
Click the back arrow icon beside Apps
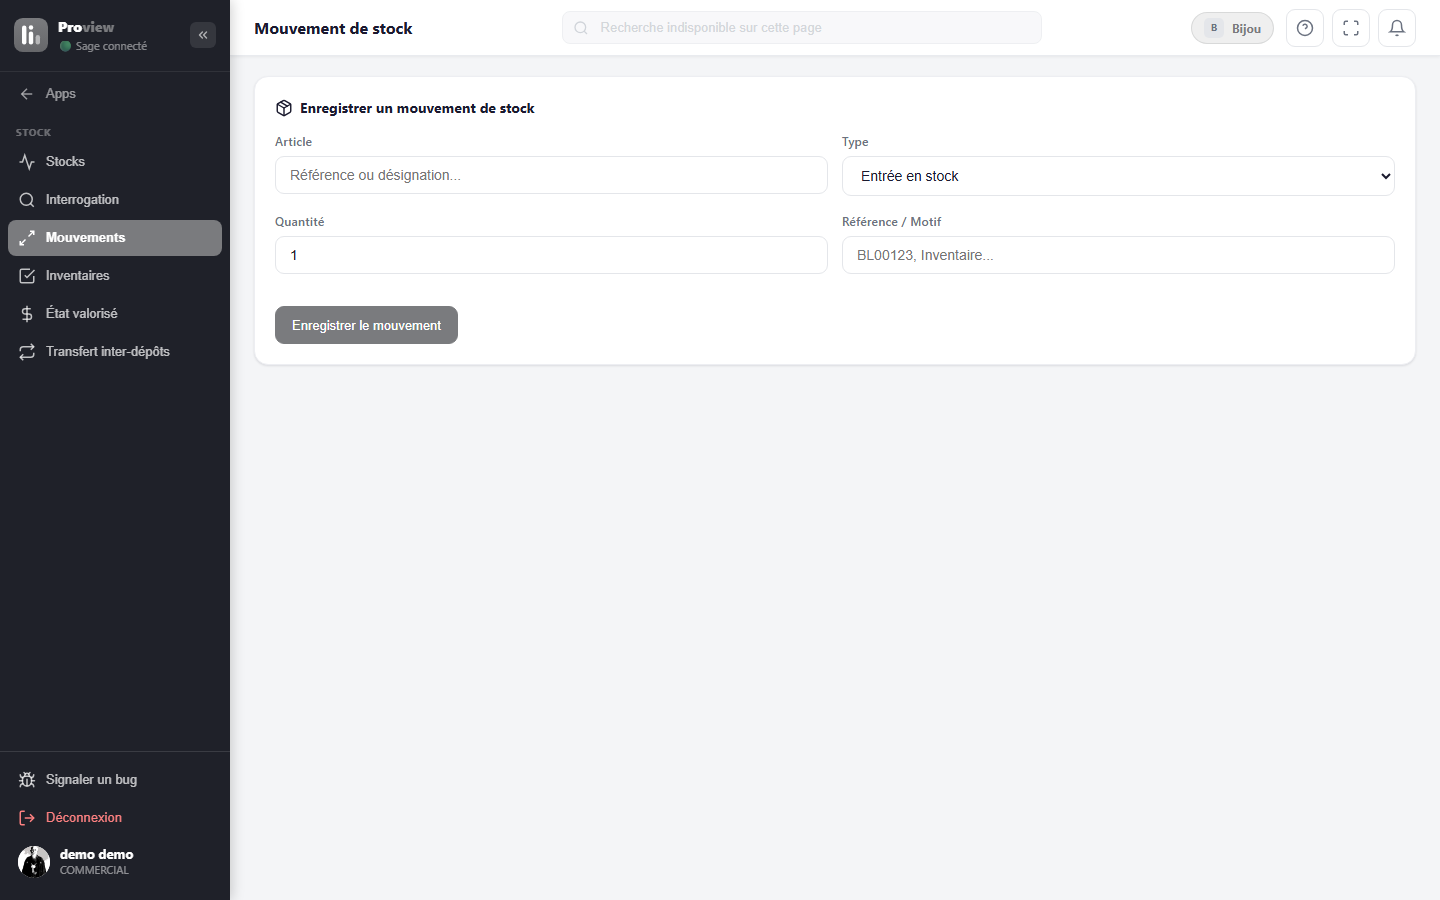tap(27, 94)
